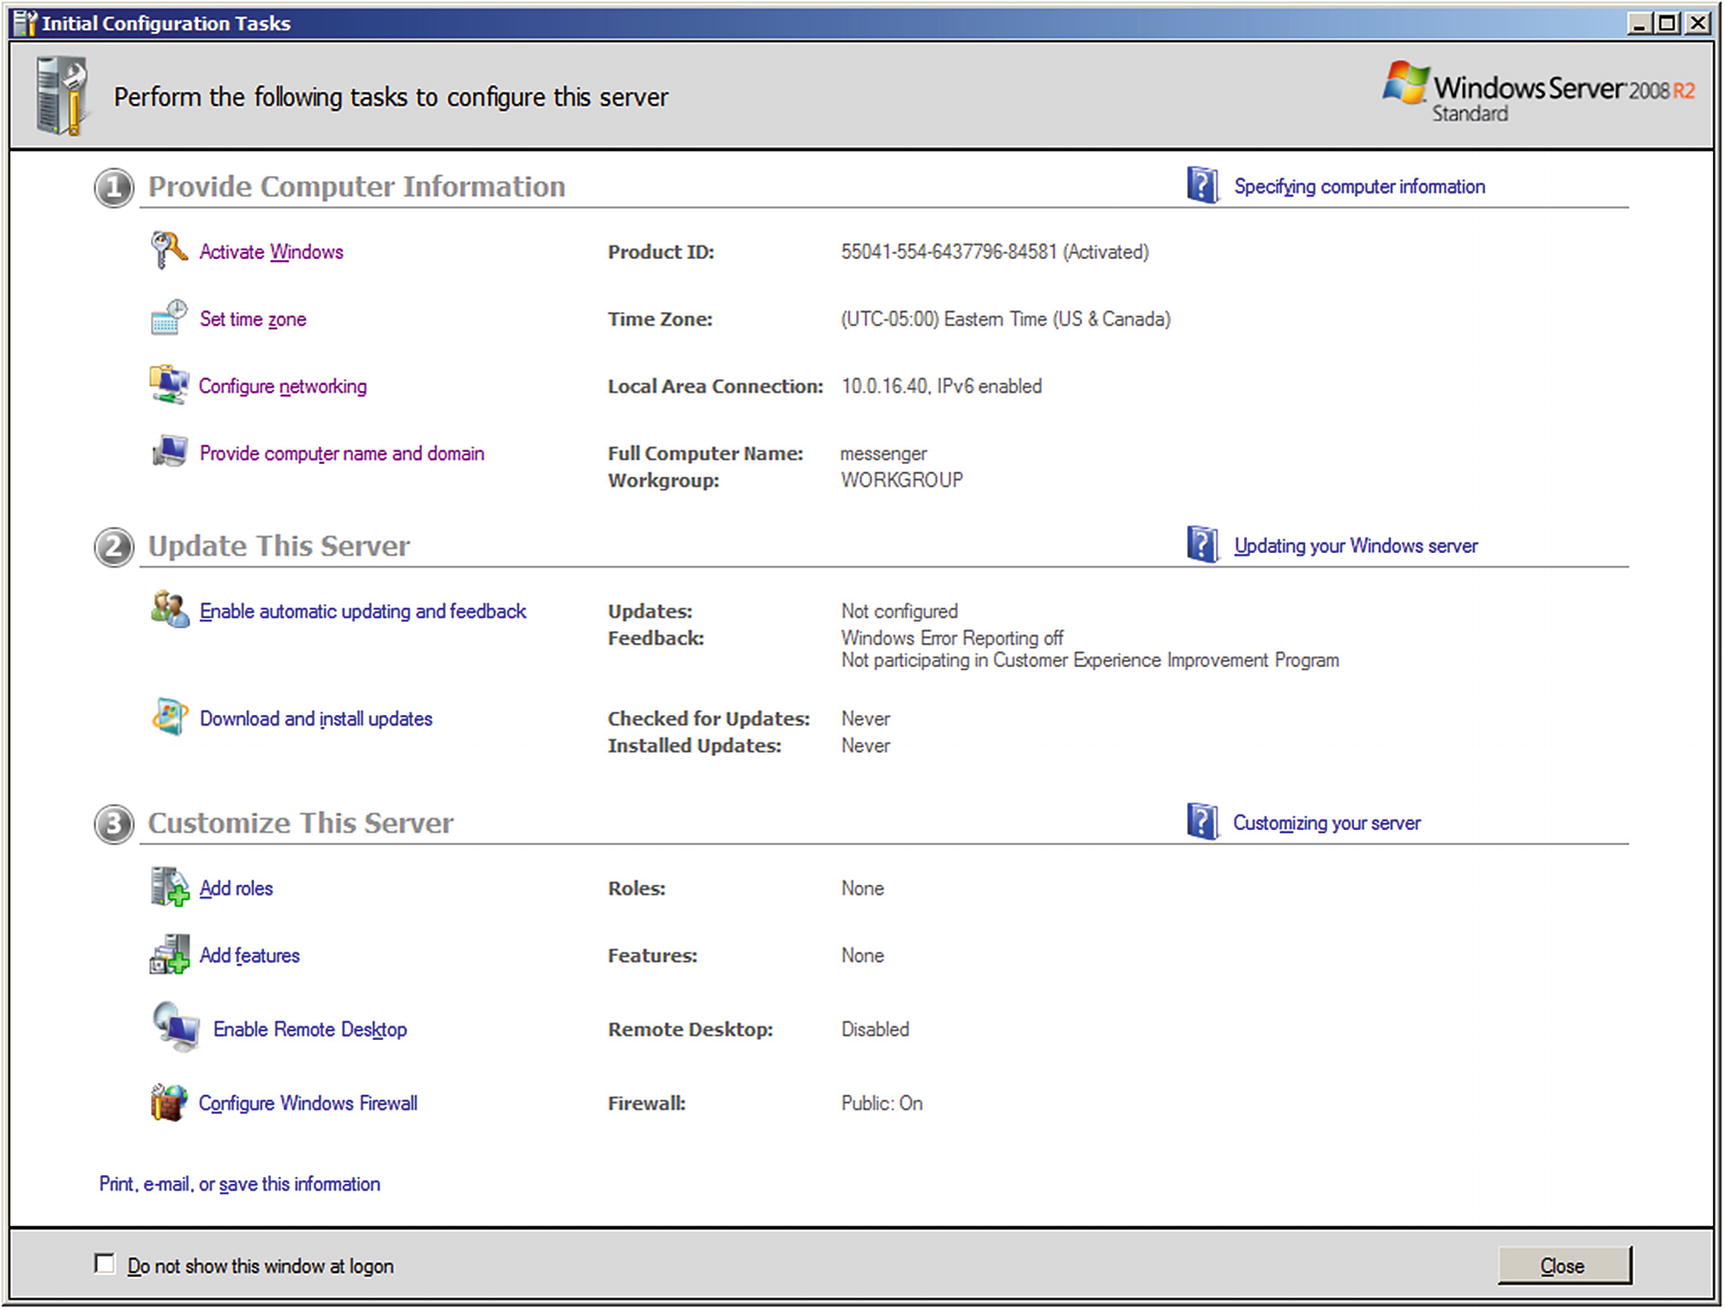1725x1310 pixels.
Task: Close window using title bar X
Action: tap(1698, 23)
